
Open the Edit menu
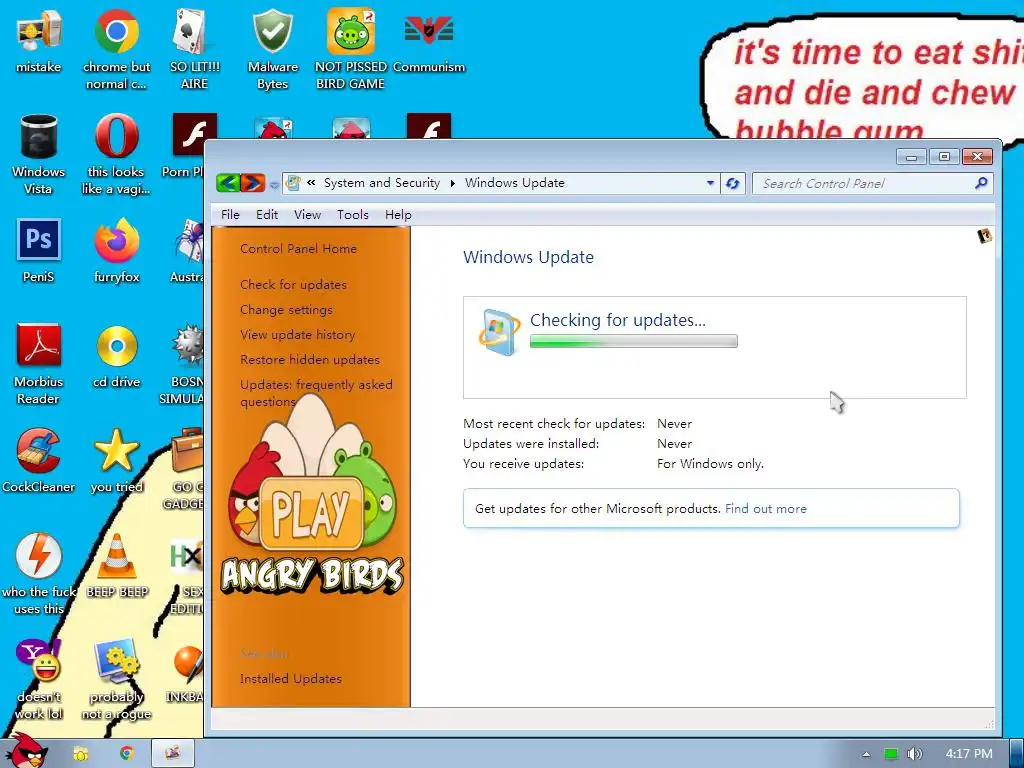(x=266, y=215)
